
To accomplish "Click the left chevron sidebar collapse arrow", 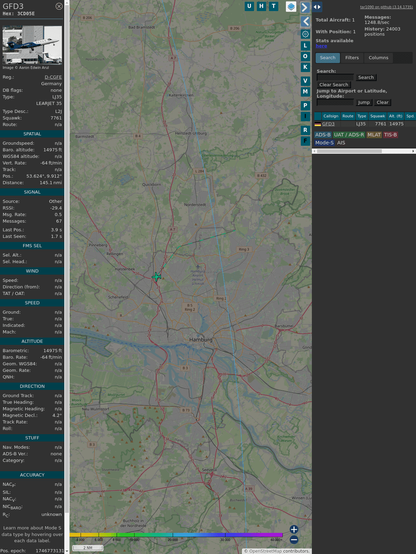I will pos(305,21).
